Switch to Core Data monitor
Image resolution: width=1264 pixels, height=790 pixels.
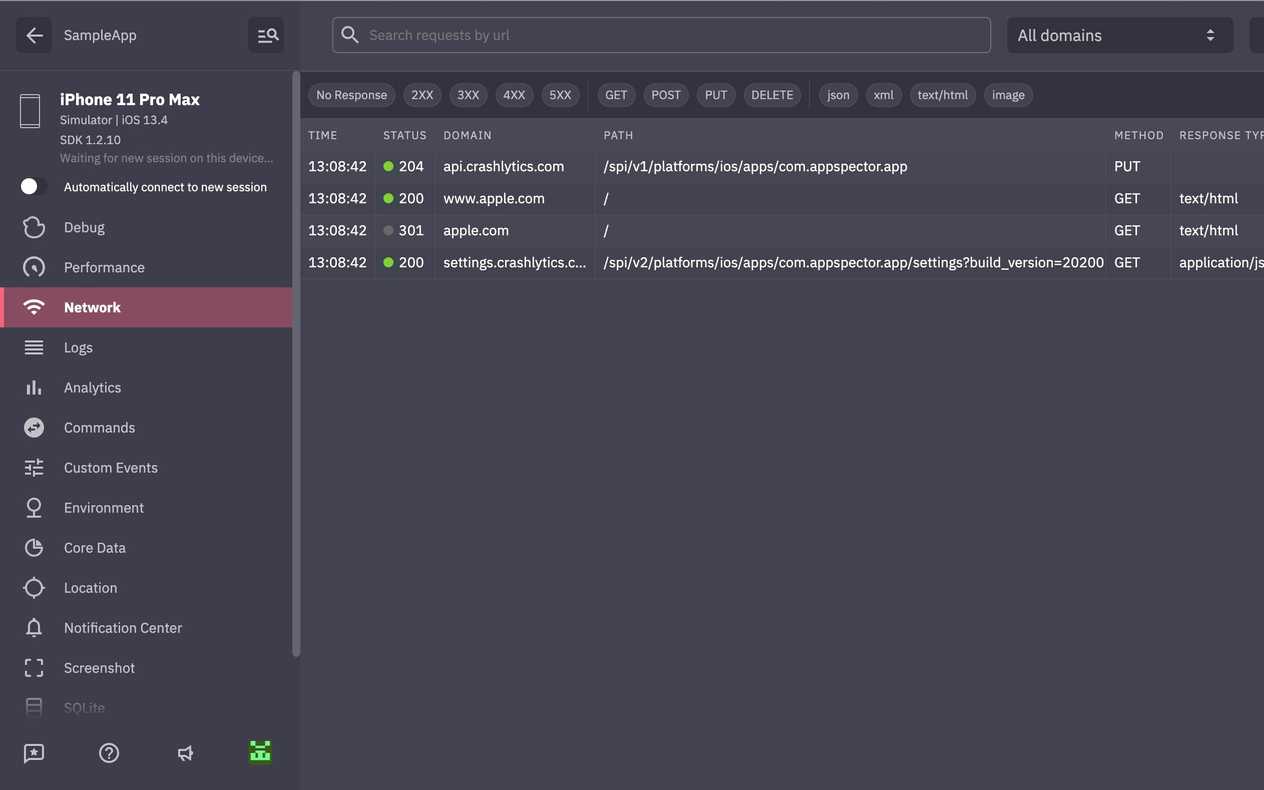pyautogui.click(x=94, y=548)
